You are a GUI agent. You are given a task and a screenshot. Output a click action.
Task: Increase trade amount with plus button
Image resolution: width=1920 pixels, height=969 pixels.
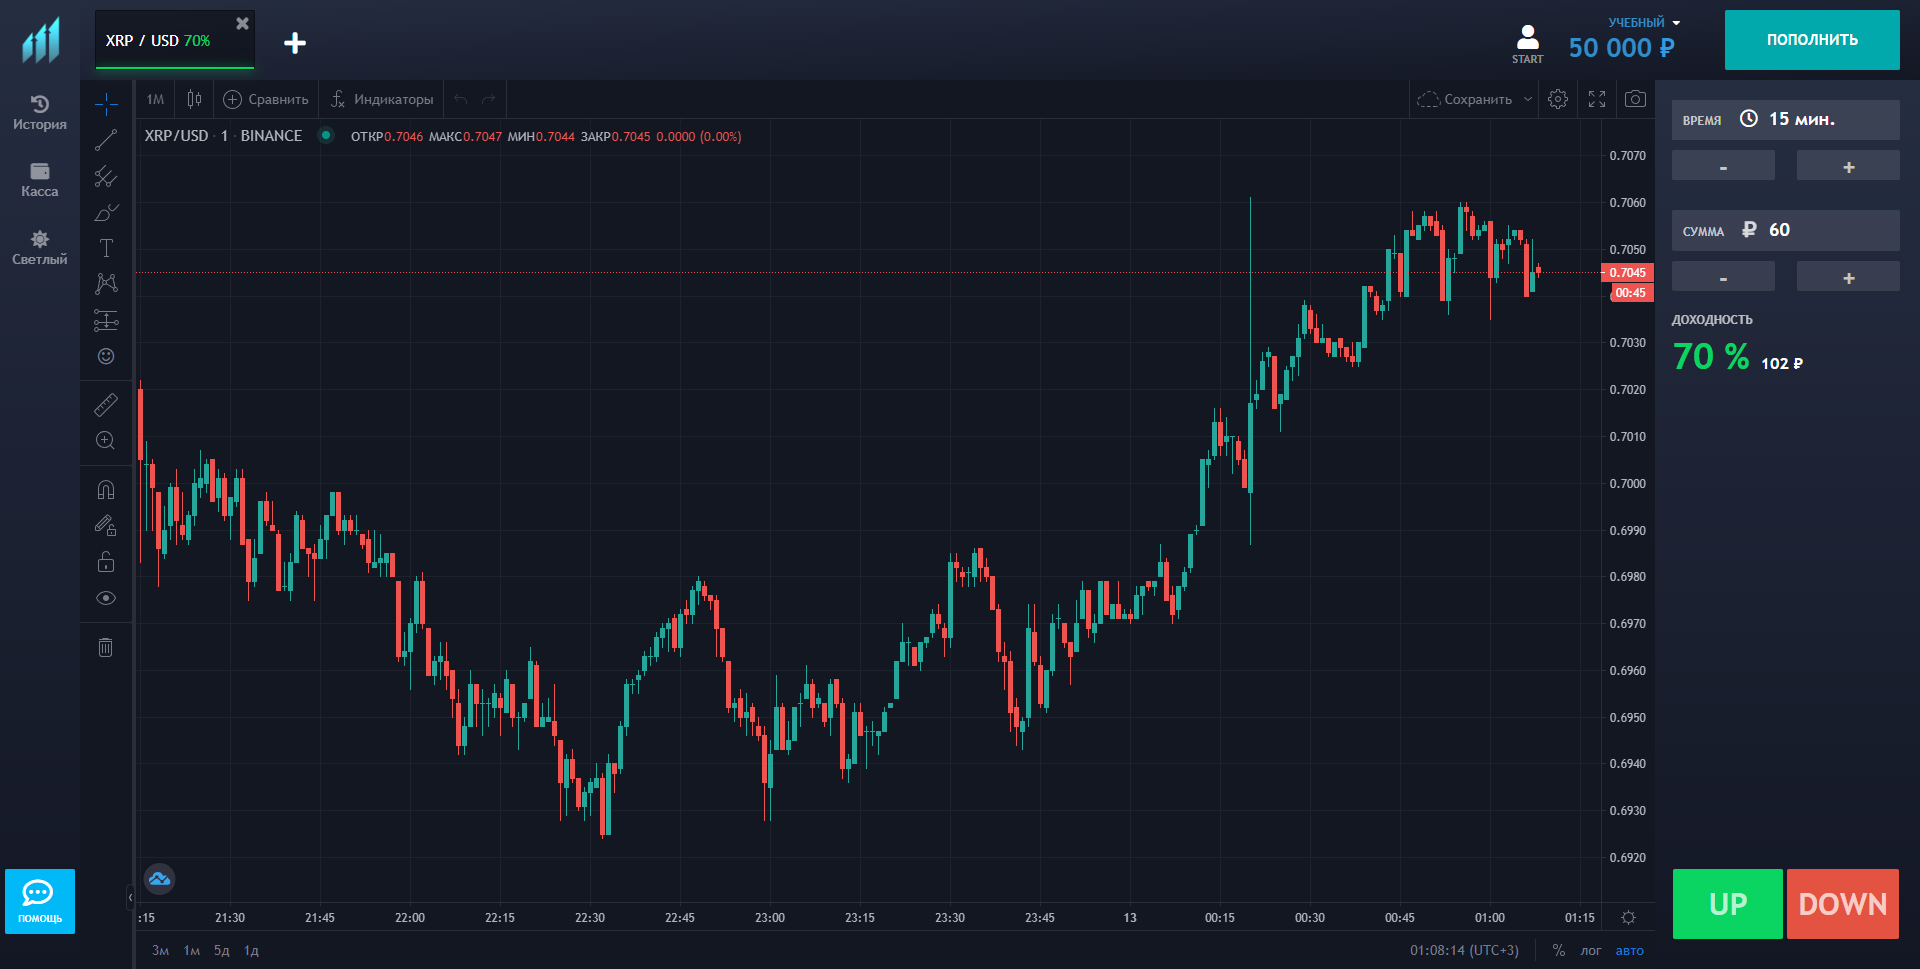coord(1848,278)
